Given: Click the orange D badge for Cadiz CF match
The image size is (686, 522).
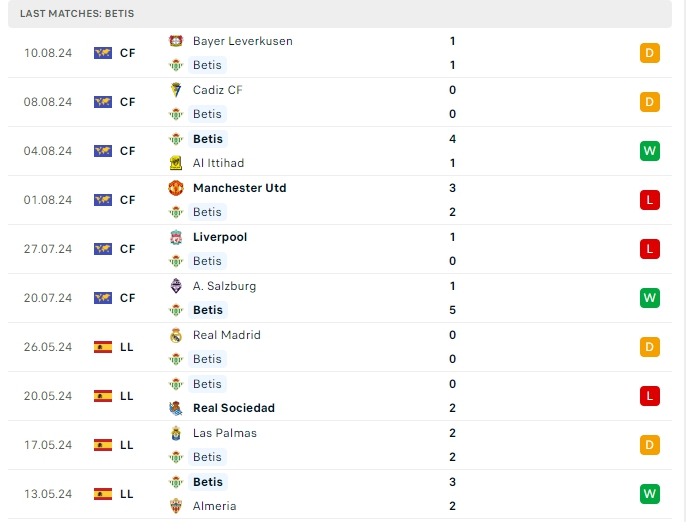Looking at the screenshot, I should tap(649, 102).
